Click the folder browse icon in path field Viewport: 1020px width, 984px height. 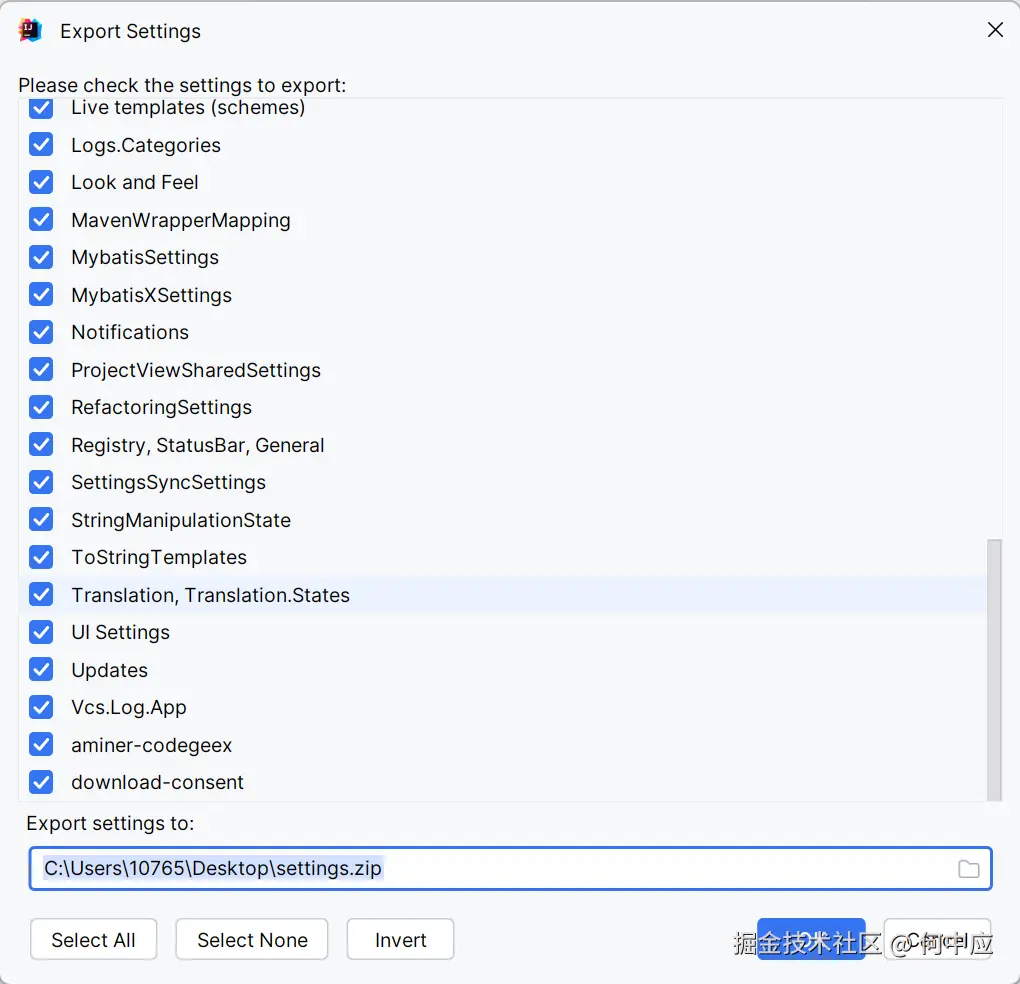[x=968, y=868]
